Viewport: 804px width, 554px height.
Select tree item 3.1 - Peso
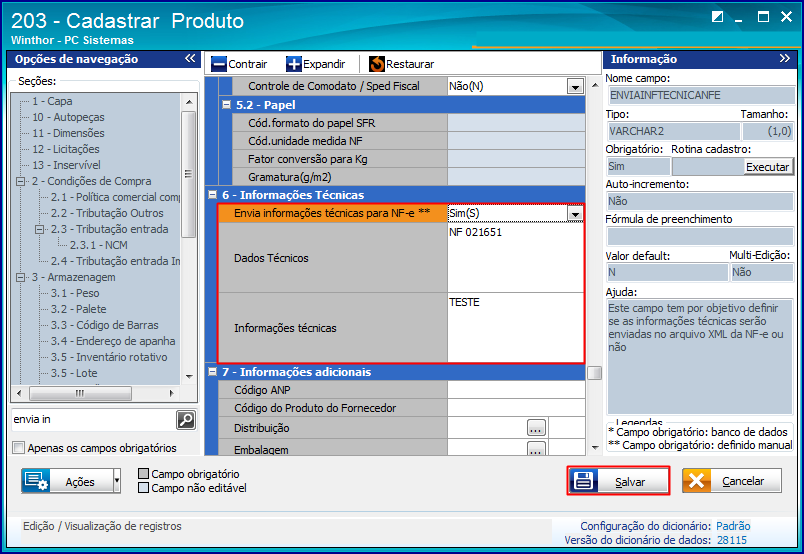pyautogui.click(x=75, y=293)
